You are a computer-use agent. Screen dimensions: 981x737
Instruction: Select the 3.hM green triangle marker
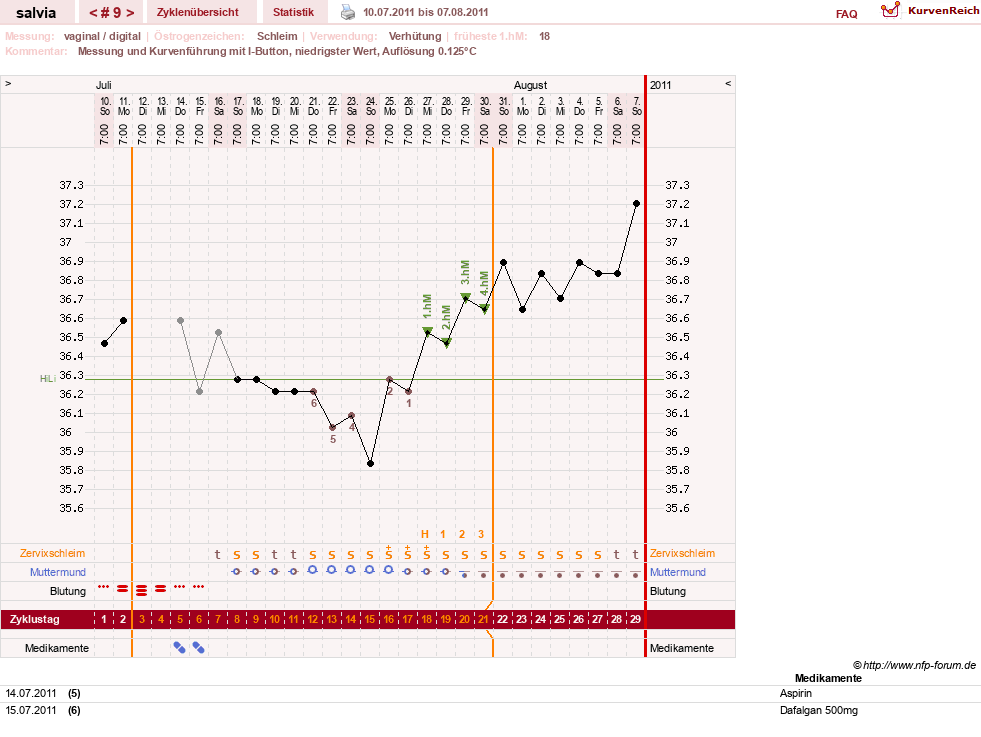click(x=465, y=297)
